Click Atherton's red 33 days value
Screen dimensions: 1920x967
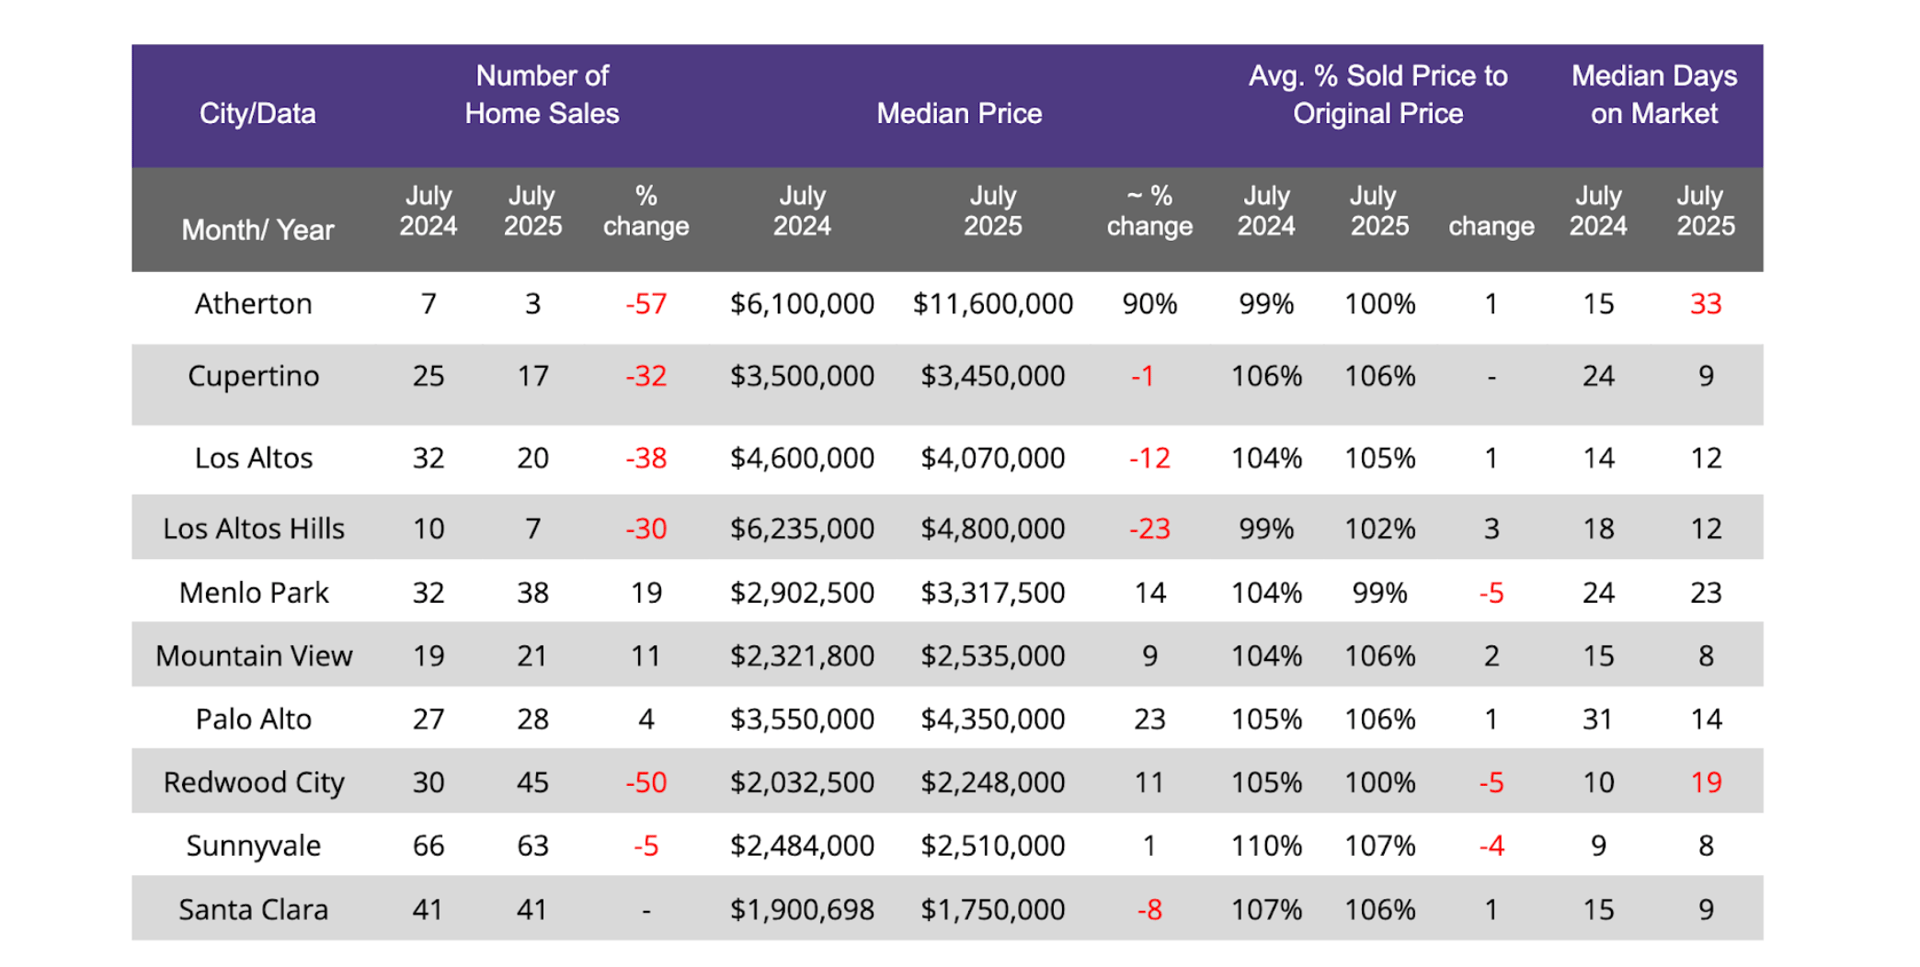point(1705,304)
